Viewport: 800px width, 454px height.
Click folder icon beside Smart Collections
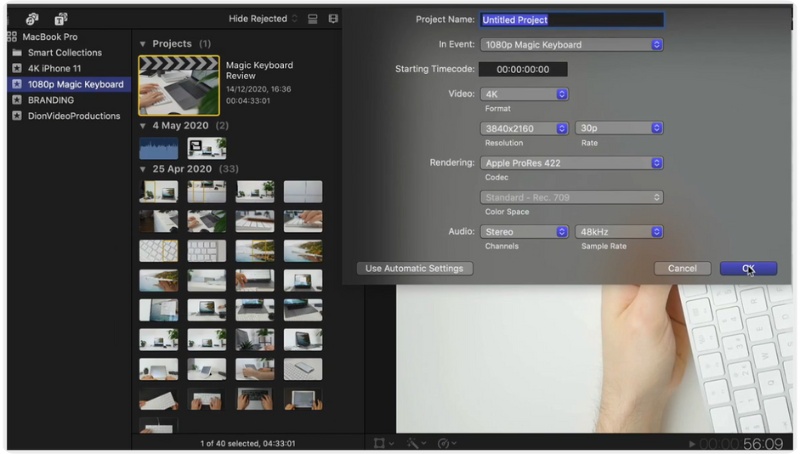click(17, 53)
